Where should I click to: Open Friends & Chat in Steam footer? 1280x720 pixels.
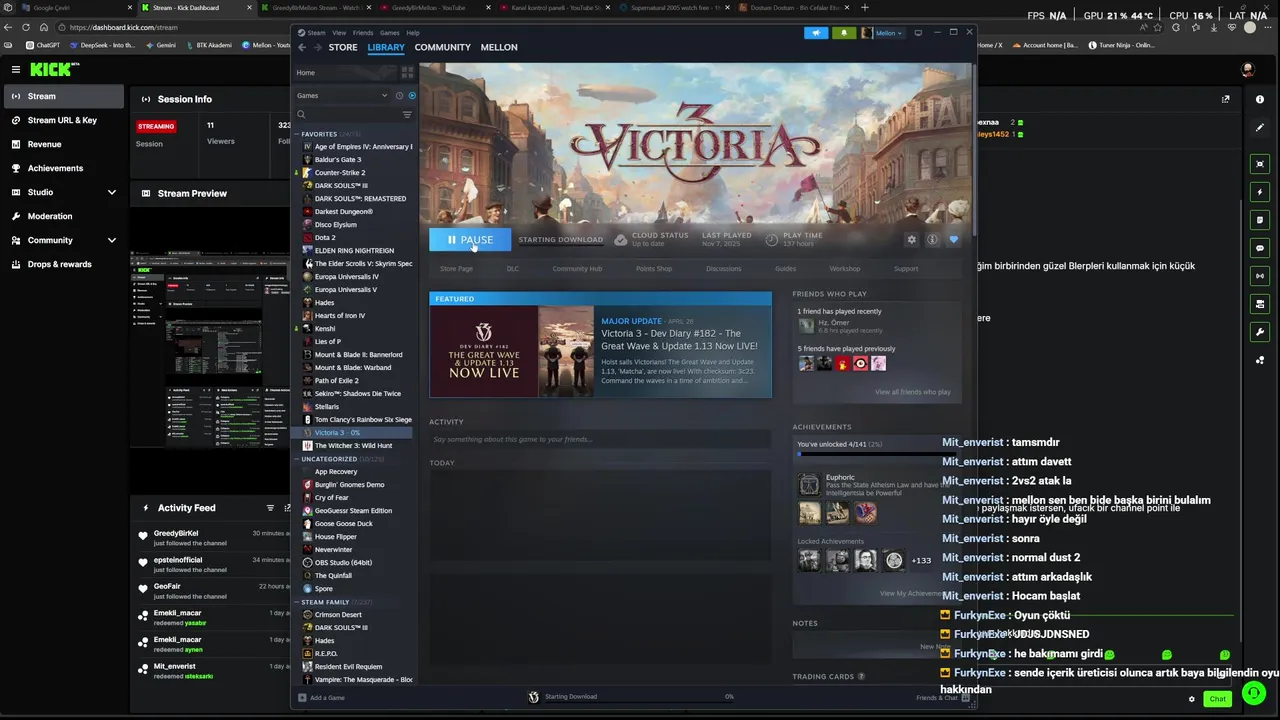(942, 697)
